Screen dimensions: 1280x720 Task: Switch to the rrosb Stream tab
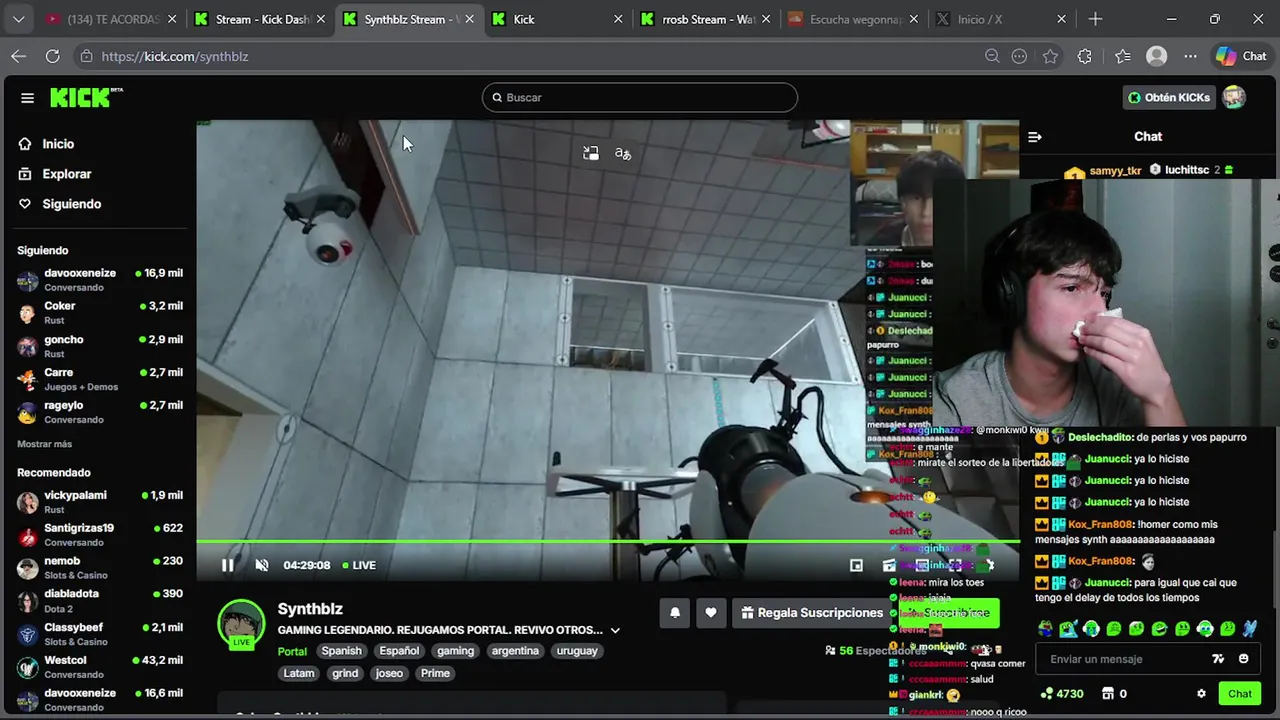[x=707, y=19]
